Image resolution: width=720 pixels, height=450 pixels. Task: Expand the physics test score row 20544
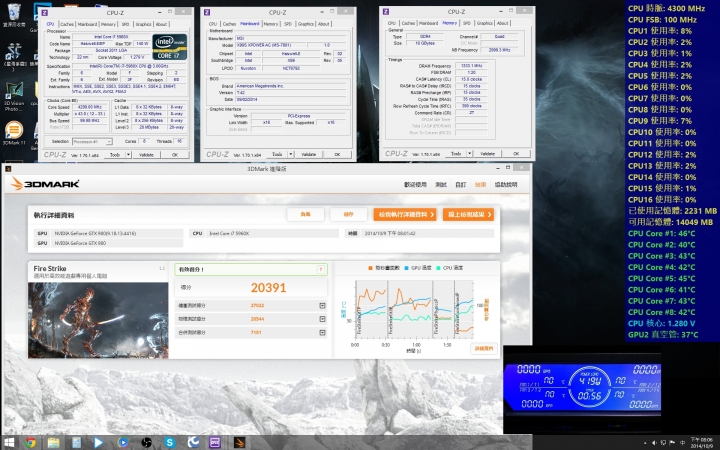point(322,319)
